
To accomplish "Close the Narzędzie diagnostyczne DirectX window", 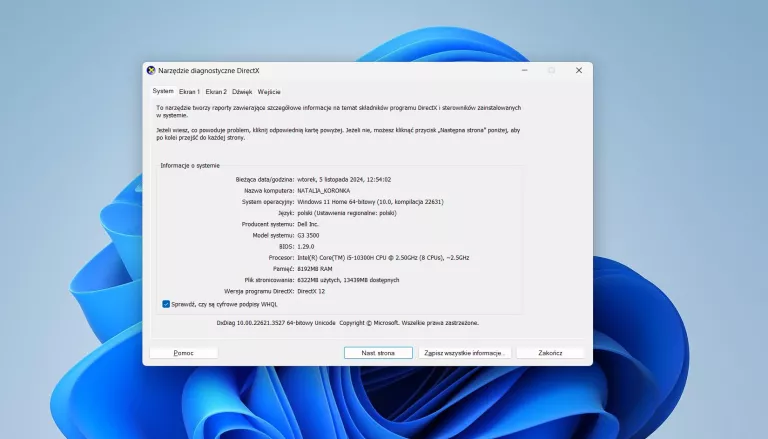I will point(578,70).
